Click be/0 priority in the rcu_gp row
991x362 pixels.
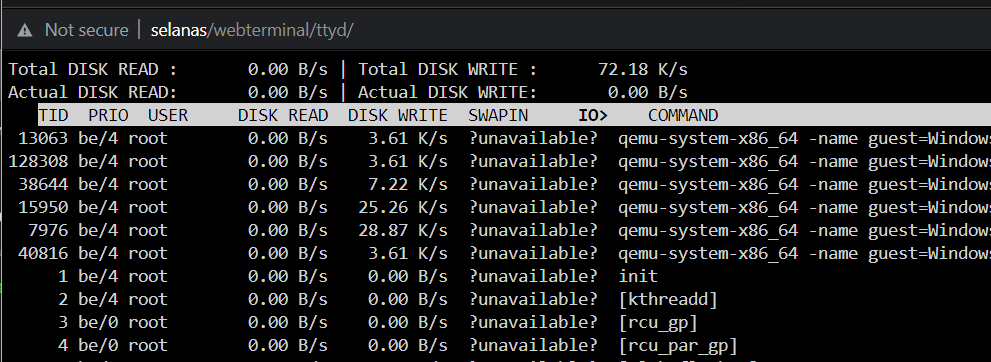pos(98,322)
